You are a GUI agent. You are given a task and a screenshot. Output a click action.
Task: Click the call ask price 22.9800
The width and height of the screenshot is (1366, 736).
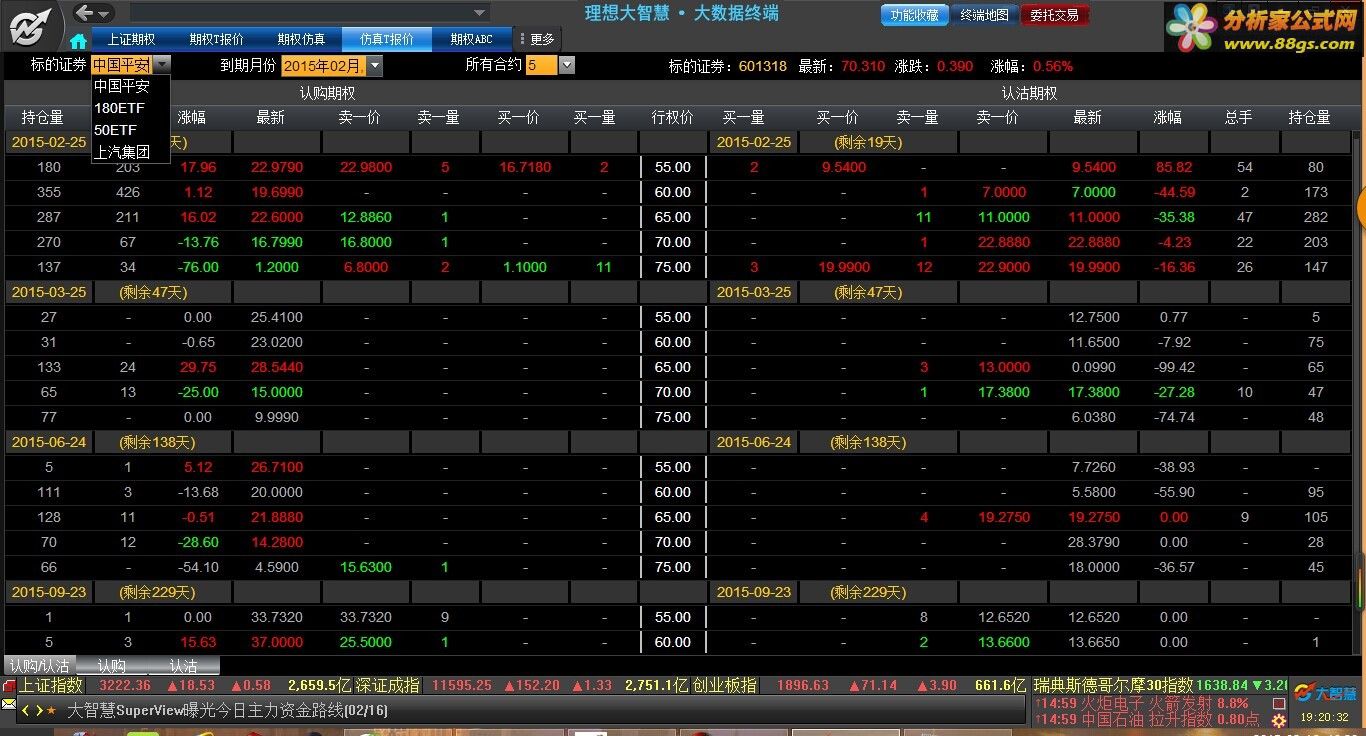(365, 167)
